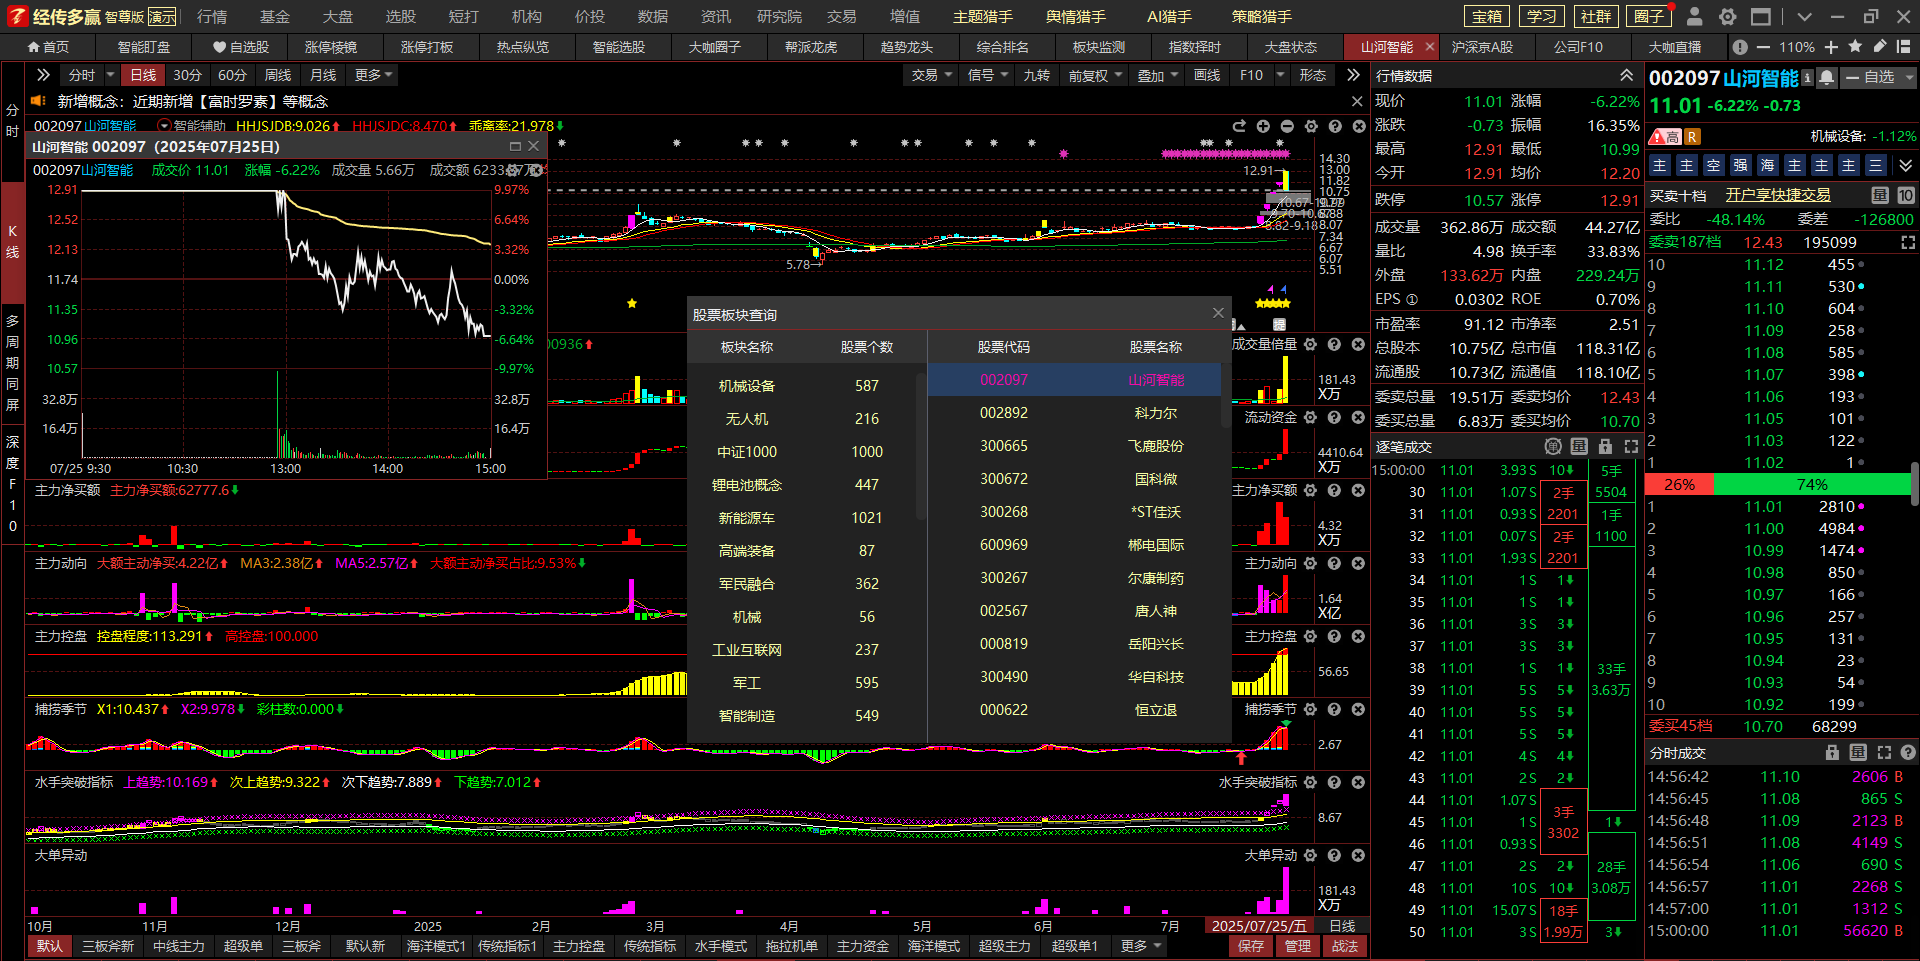Viewport: 1920px width, 961px height.
Task: Select the 周线 period tab
Action: click(x=278, y=75)
